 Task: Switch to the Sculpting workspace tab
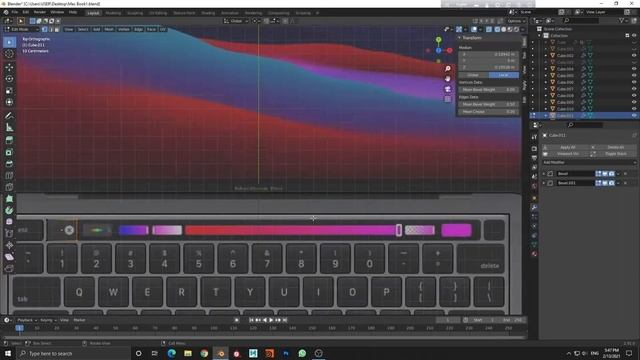point(135,13)
